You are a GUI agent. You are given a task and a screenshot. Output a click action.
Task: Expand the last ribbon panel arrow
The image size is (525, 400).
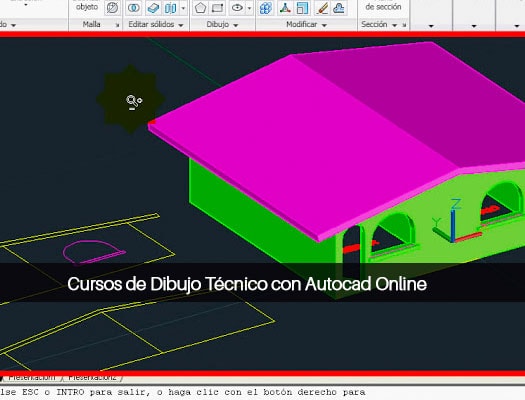[517, 25]
